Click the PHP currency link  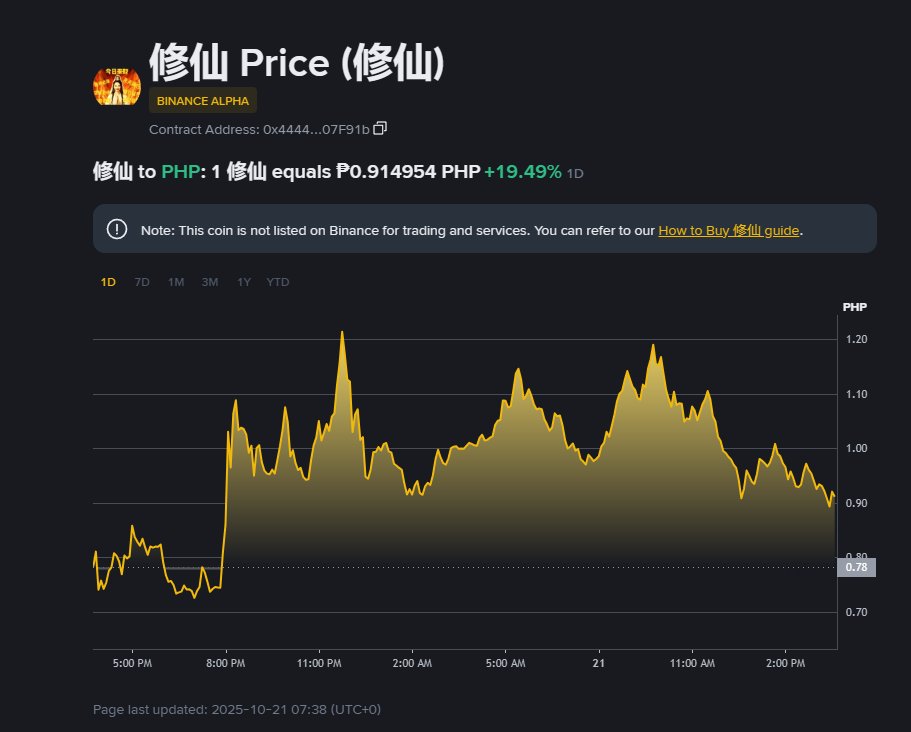click(180, 172)
